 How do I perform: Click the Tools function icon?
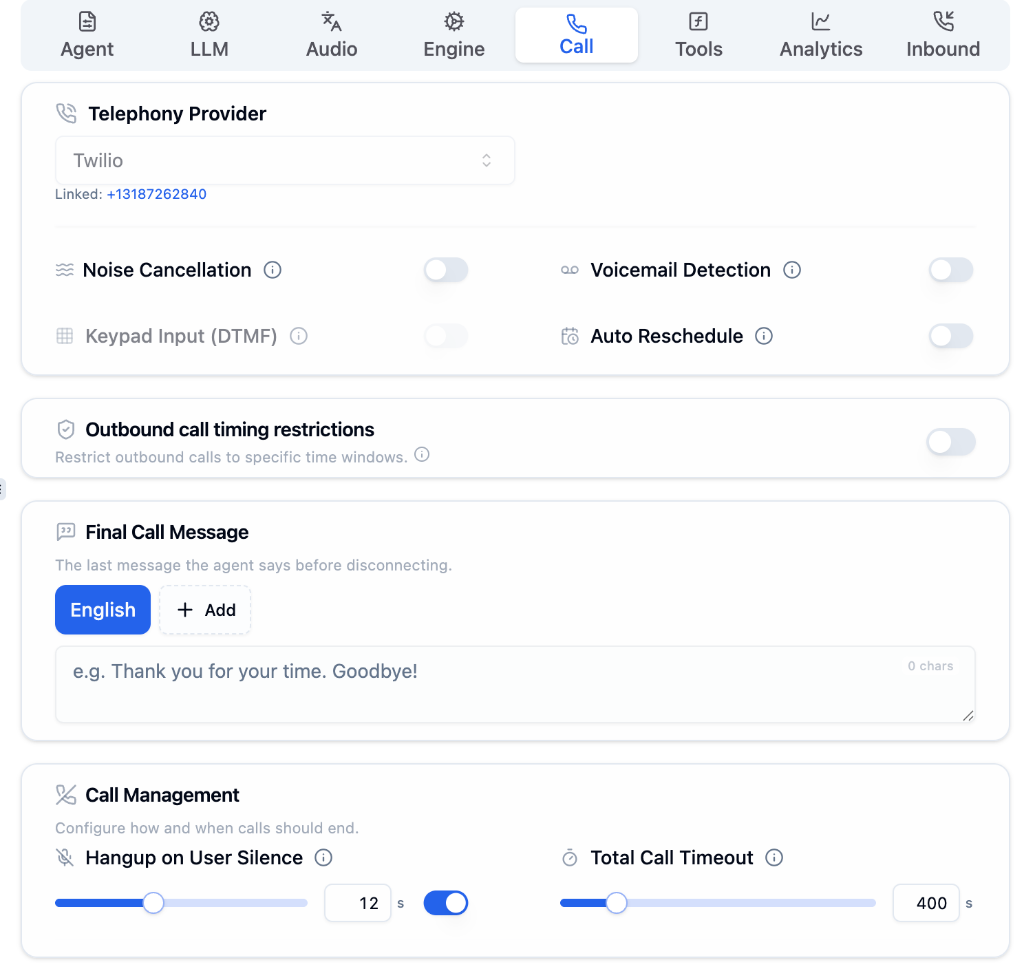coord(698,20)
